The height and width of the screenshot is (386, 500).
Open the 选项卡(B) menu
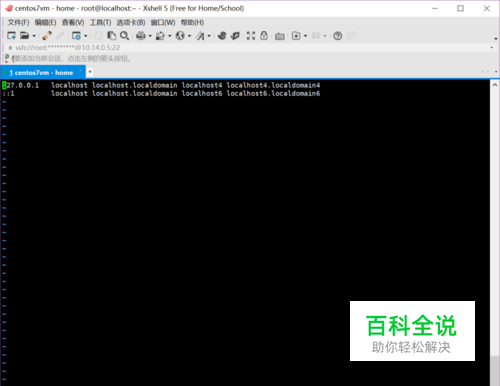(130, 22)
